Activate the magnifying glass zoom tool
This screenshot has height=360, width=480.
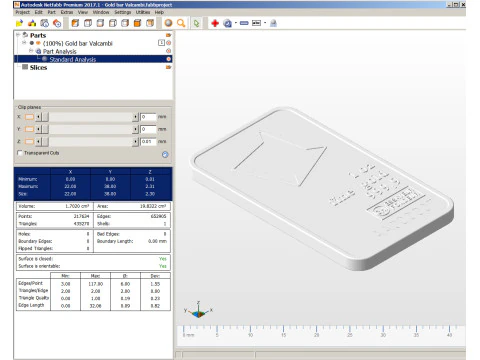tap(181, 23)
